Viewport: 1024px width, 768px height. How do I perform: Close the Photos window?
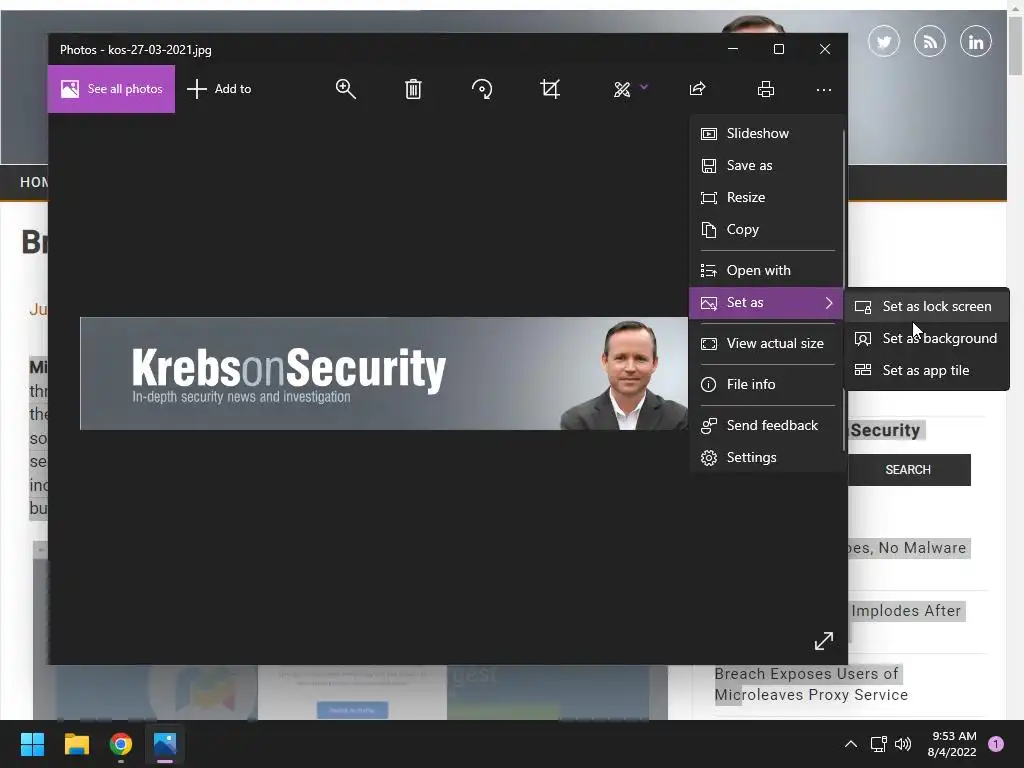click(825, 49)
